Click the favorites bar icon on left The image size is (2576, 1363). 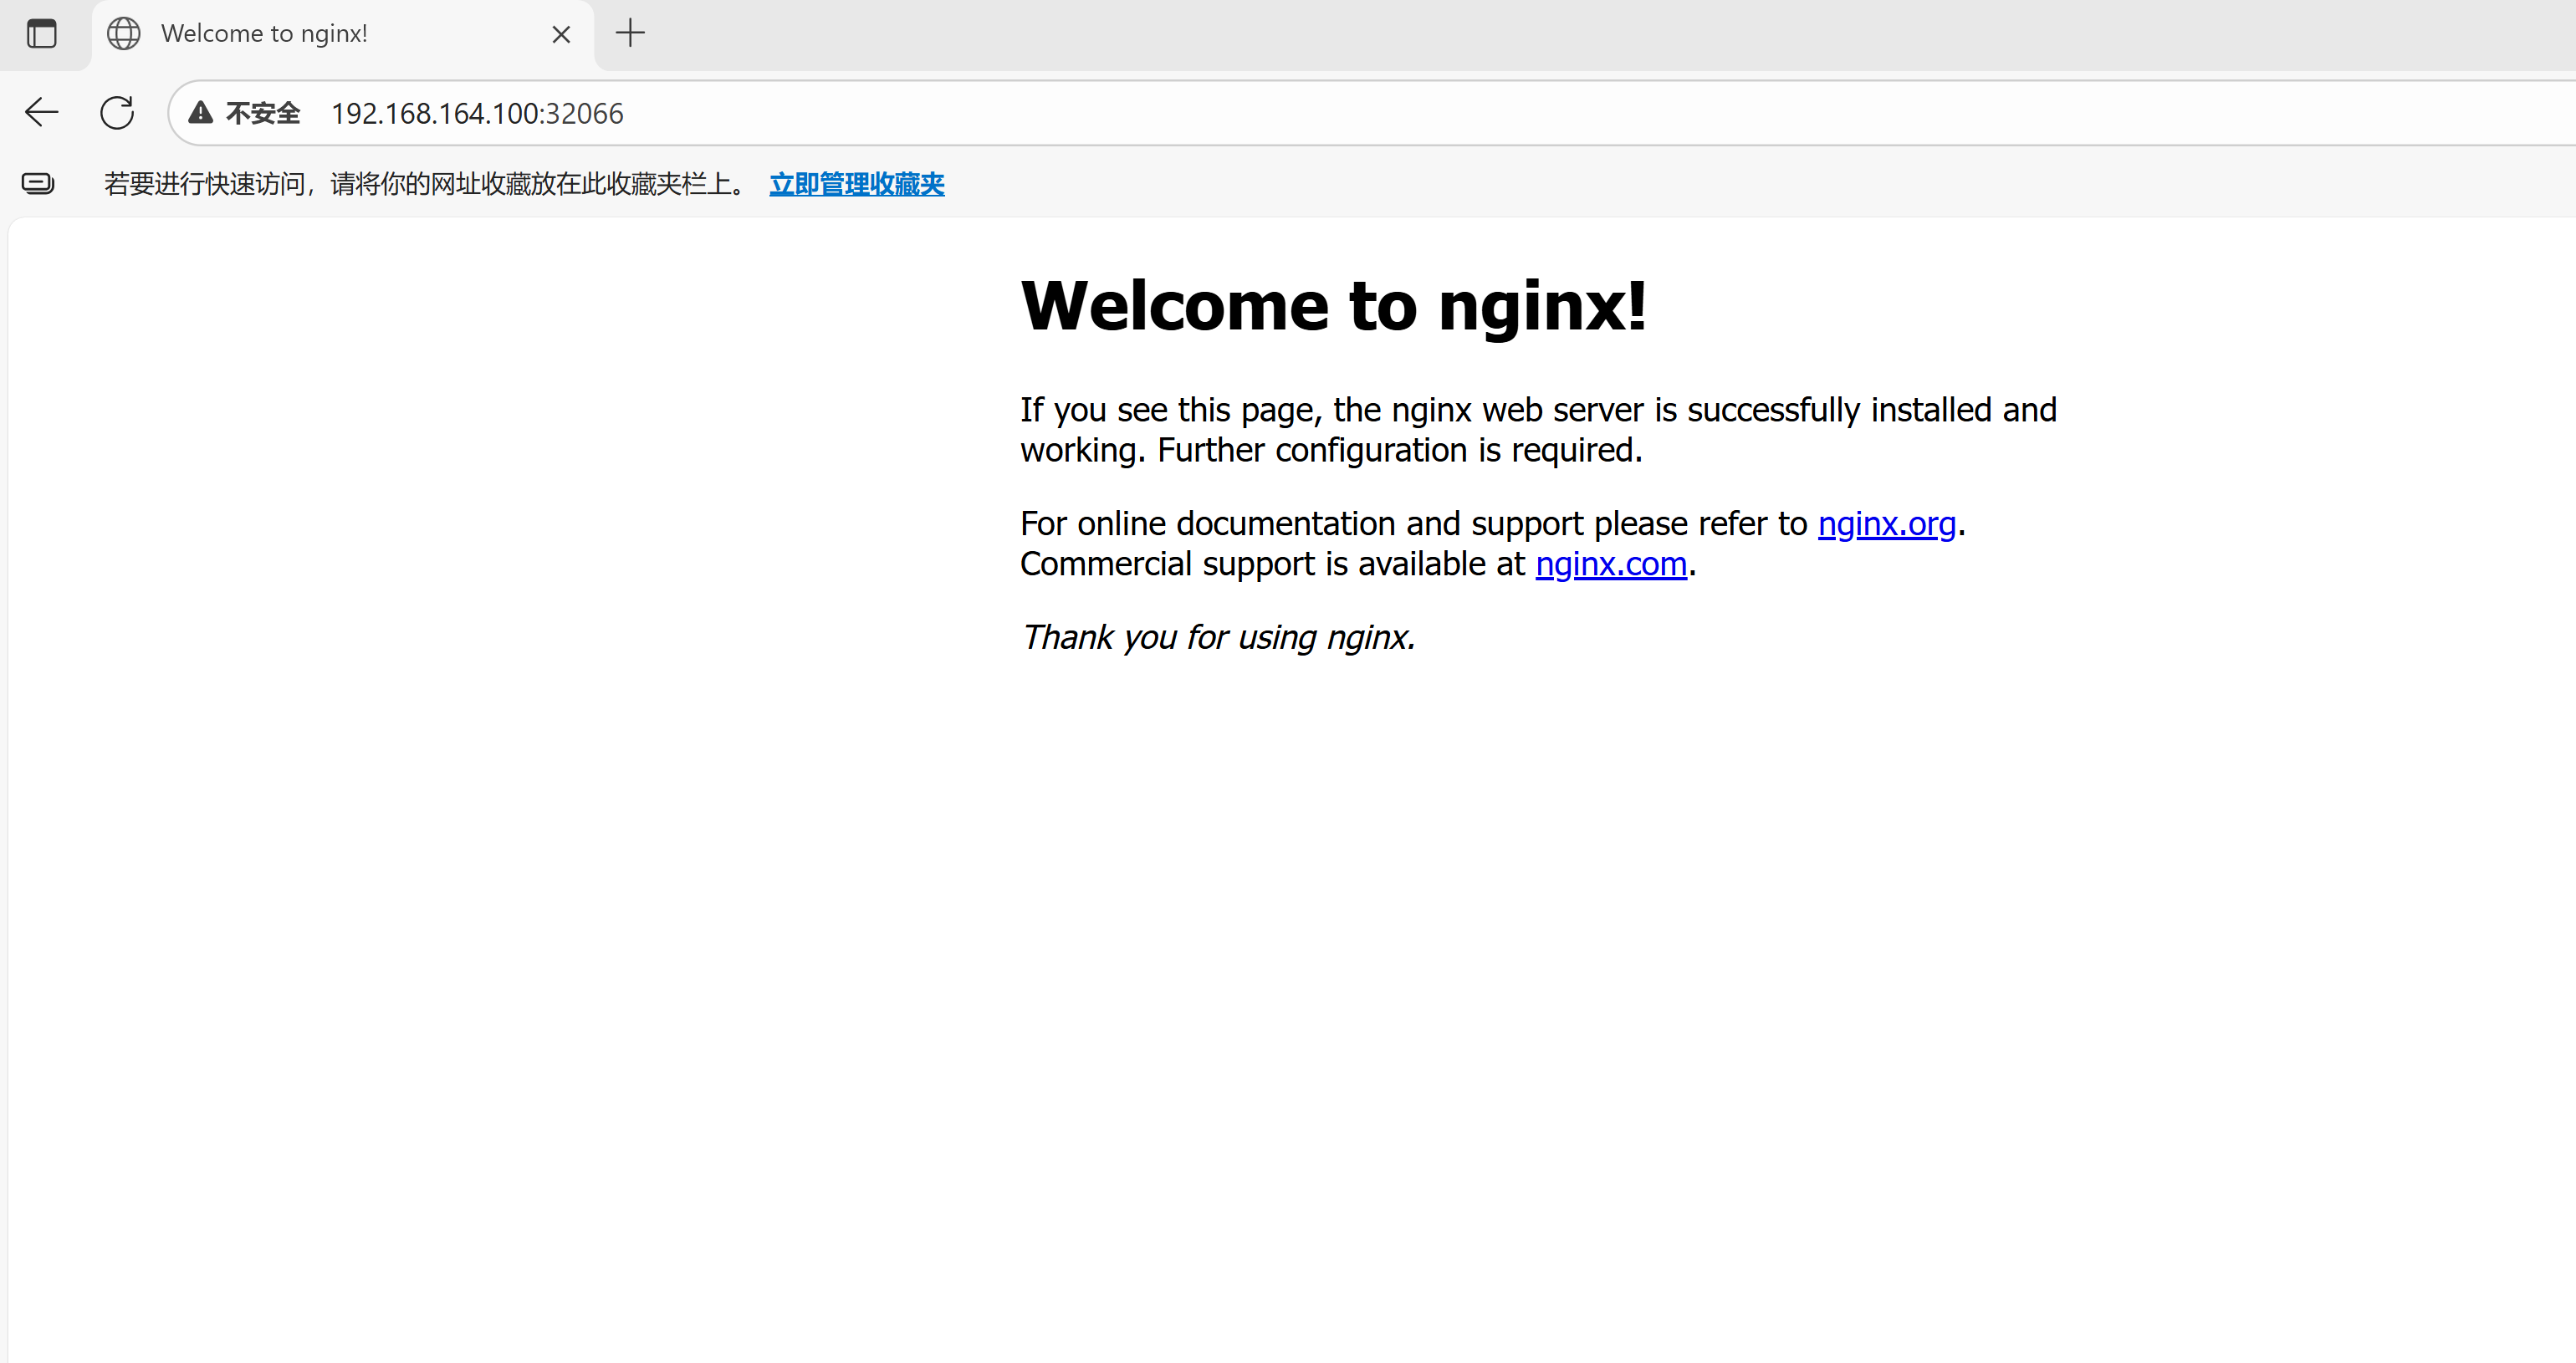pos(38,183)
